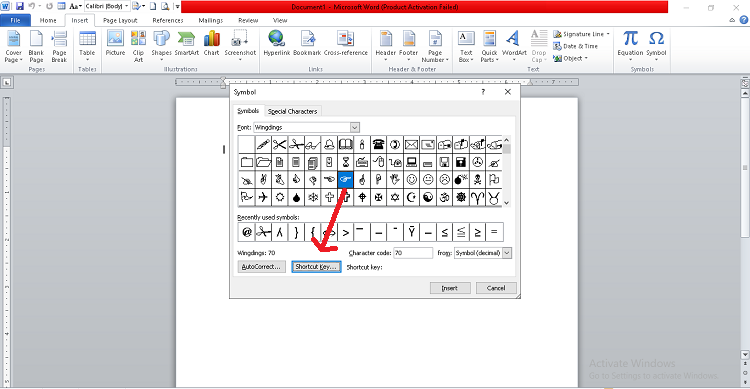The width and height of the screenshot is (750, 389).
Task: Click the Shortcut Key button
Action: [316, 267]
